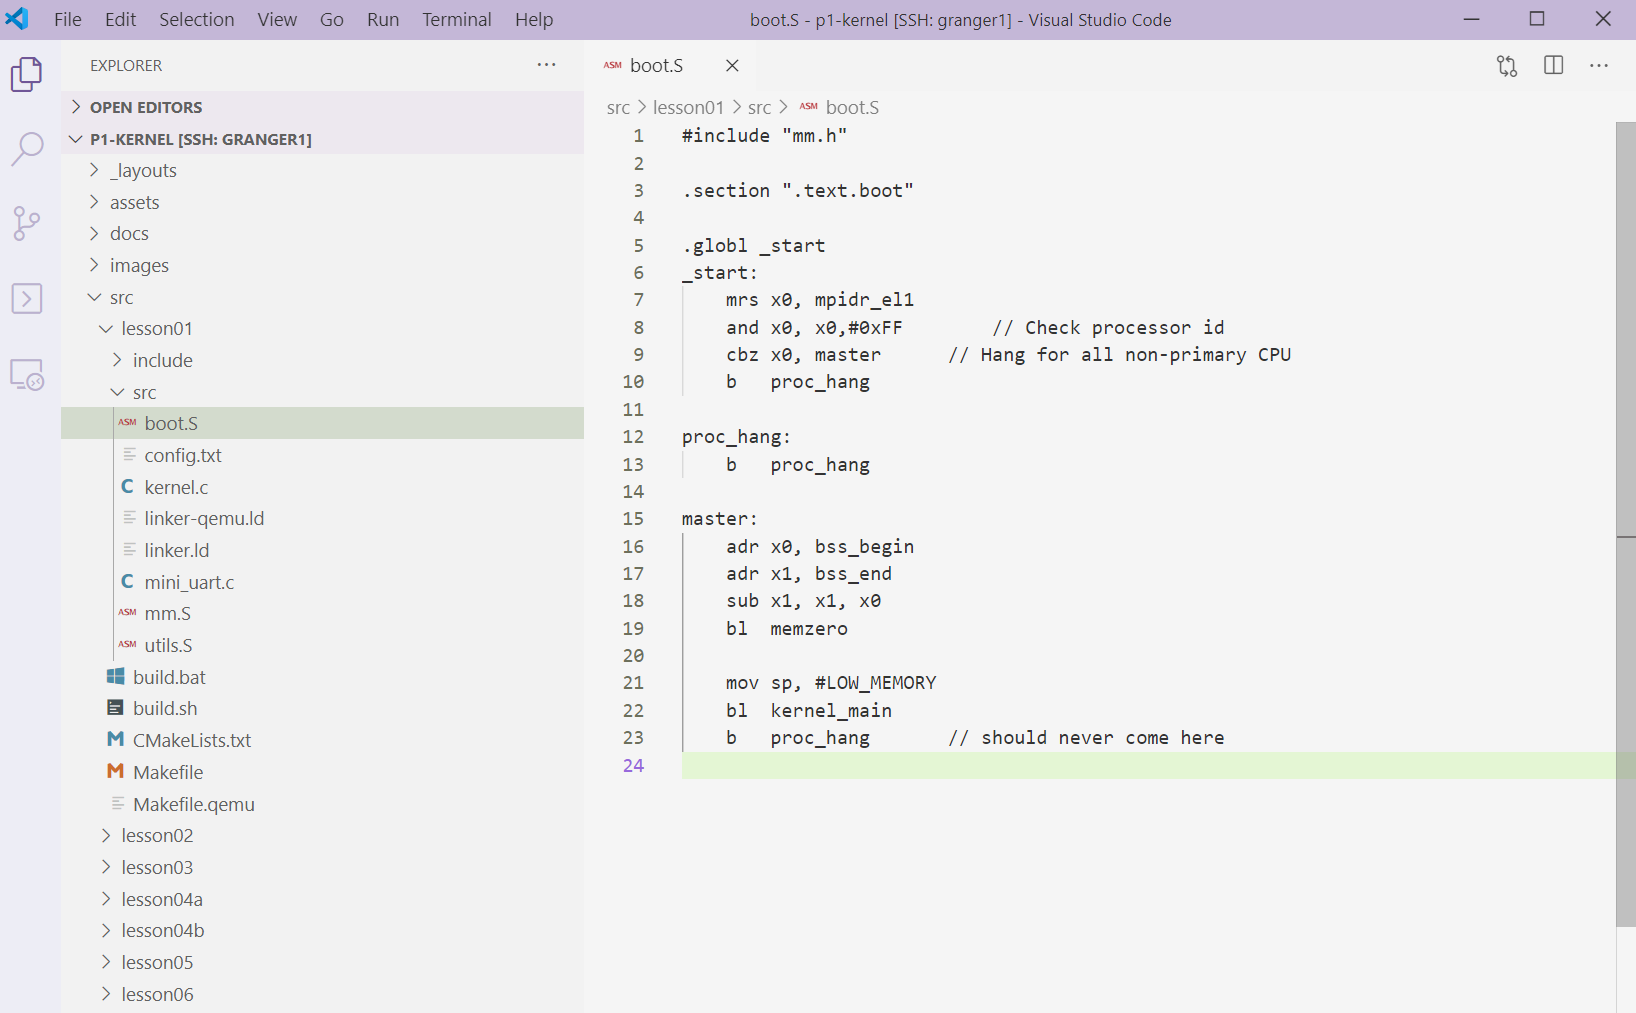Click the editor vertical scrollbar
The image size is (1636, 1013).
point(1626,525)
